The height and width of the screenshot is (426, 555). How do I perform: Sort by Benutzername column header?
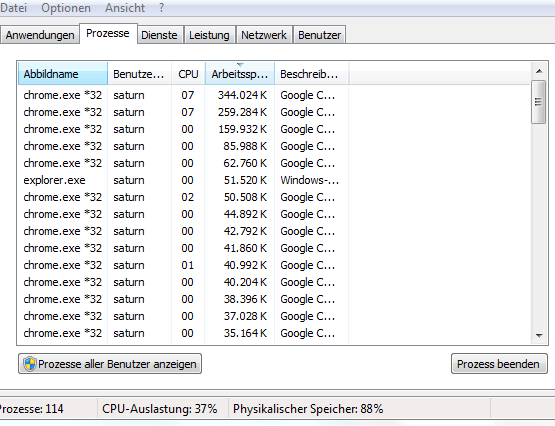139,74
